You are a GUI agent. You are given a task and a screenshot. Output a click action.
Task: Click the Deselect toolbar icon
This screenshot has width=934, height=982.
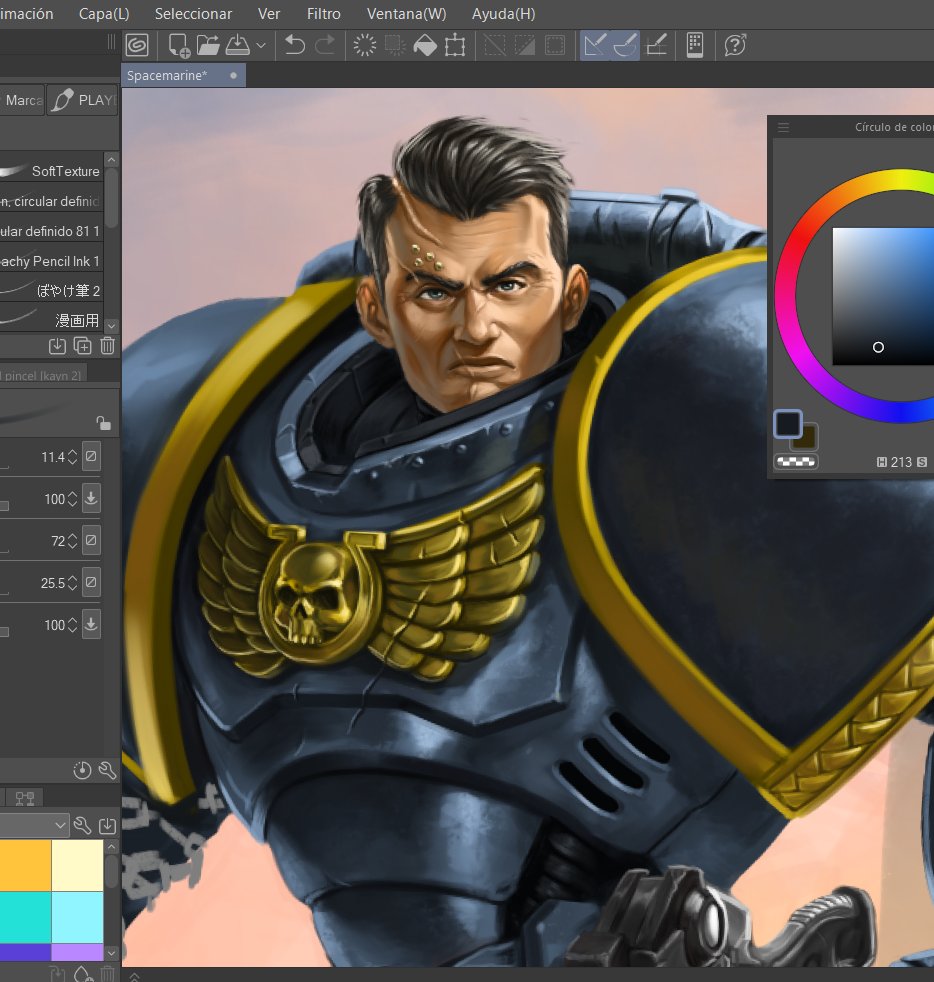[x=495, y=45]
